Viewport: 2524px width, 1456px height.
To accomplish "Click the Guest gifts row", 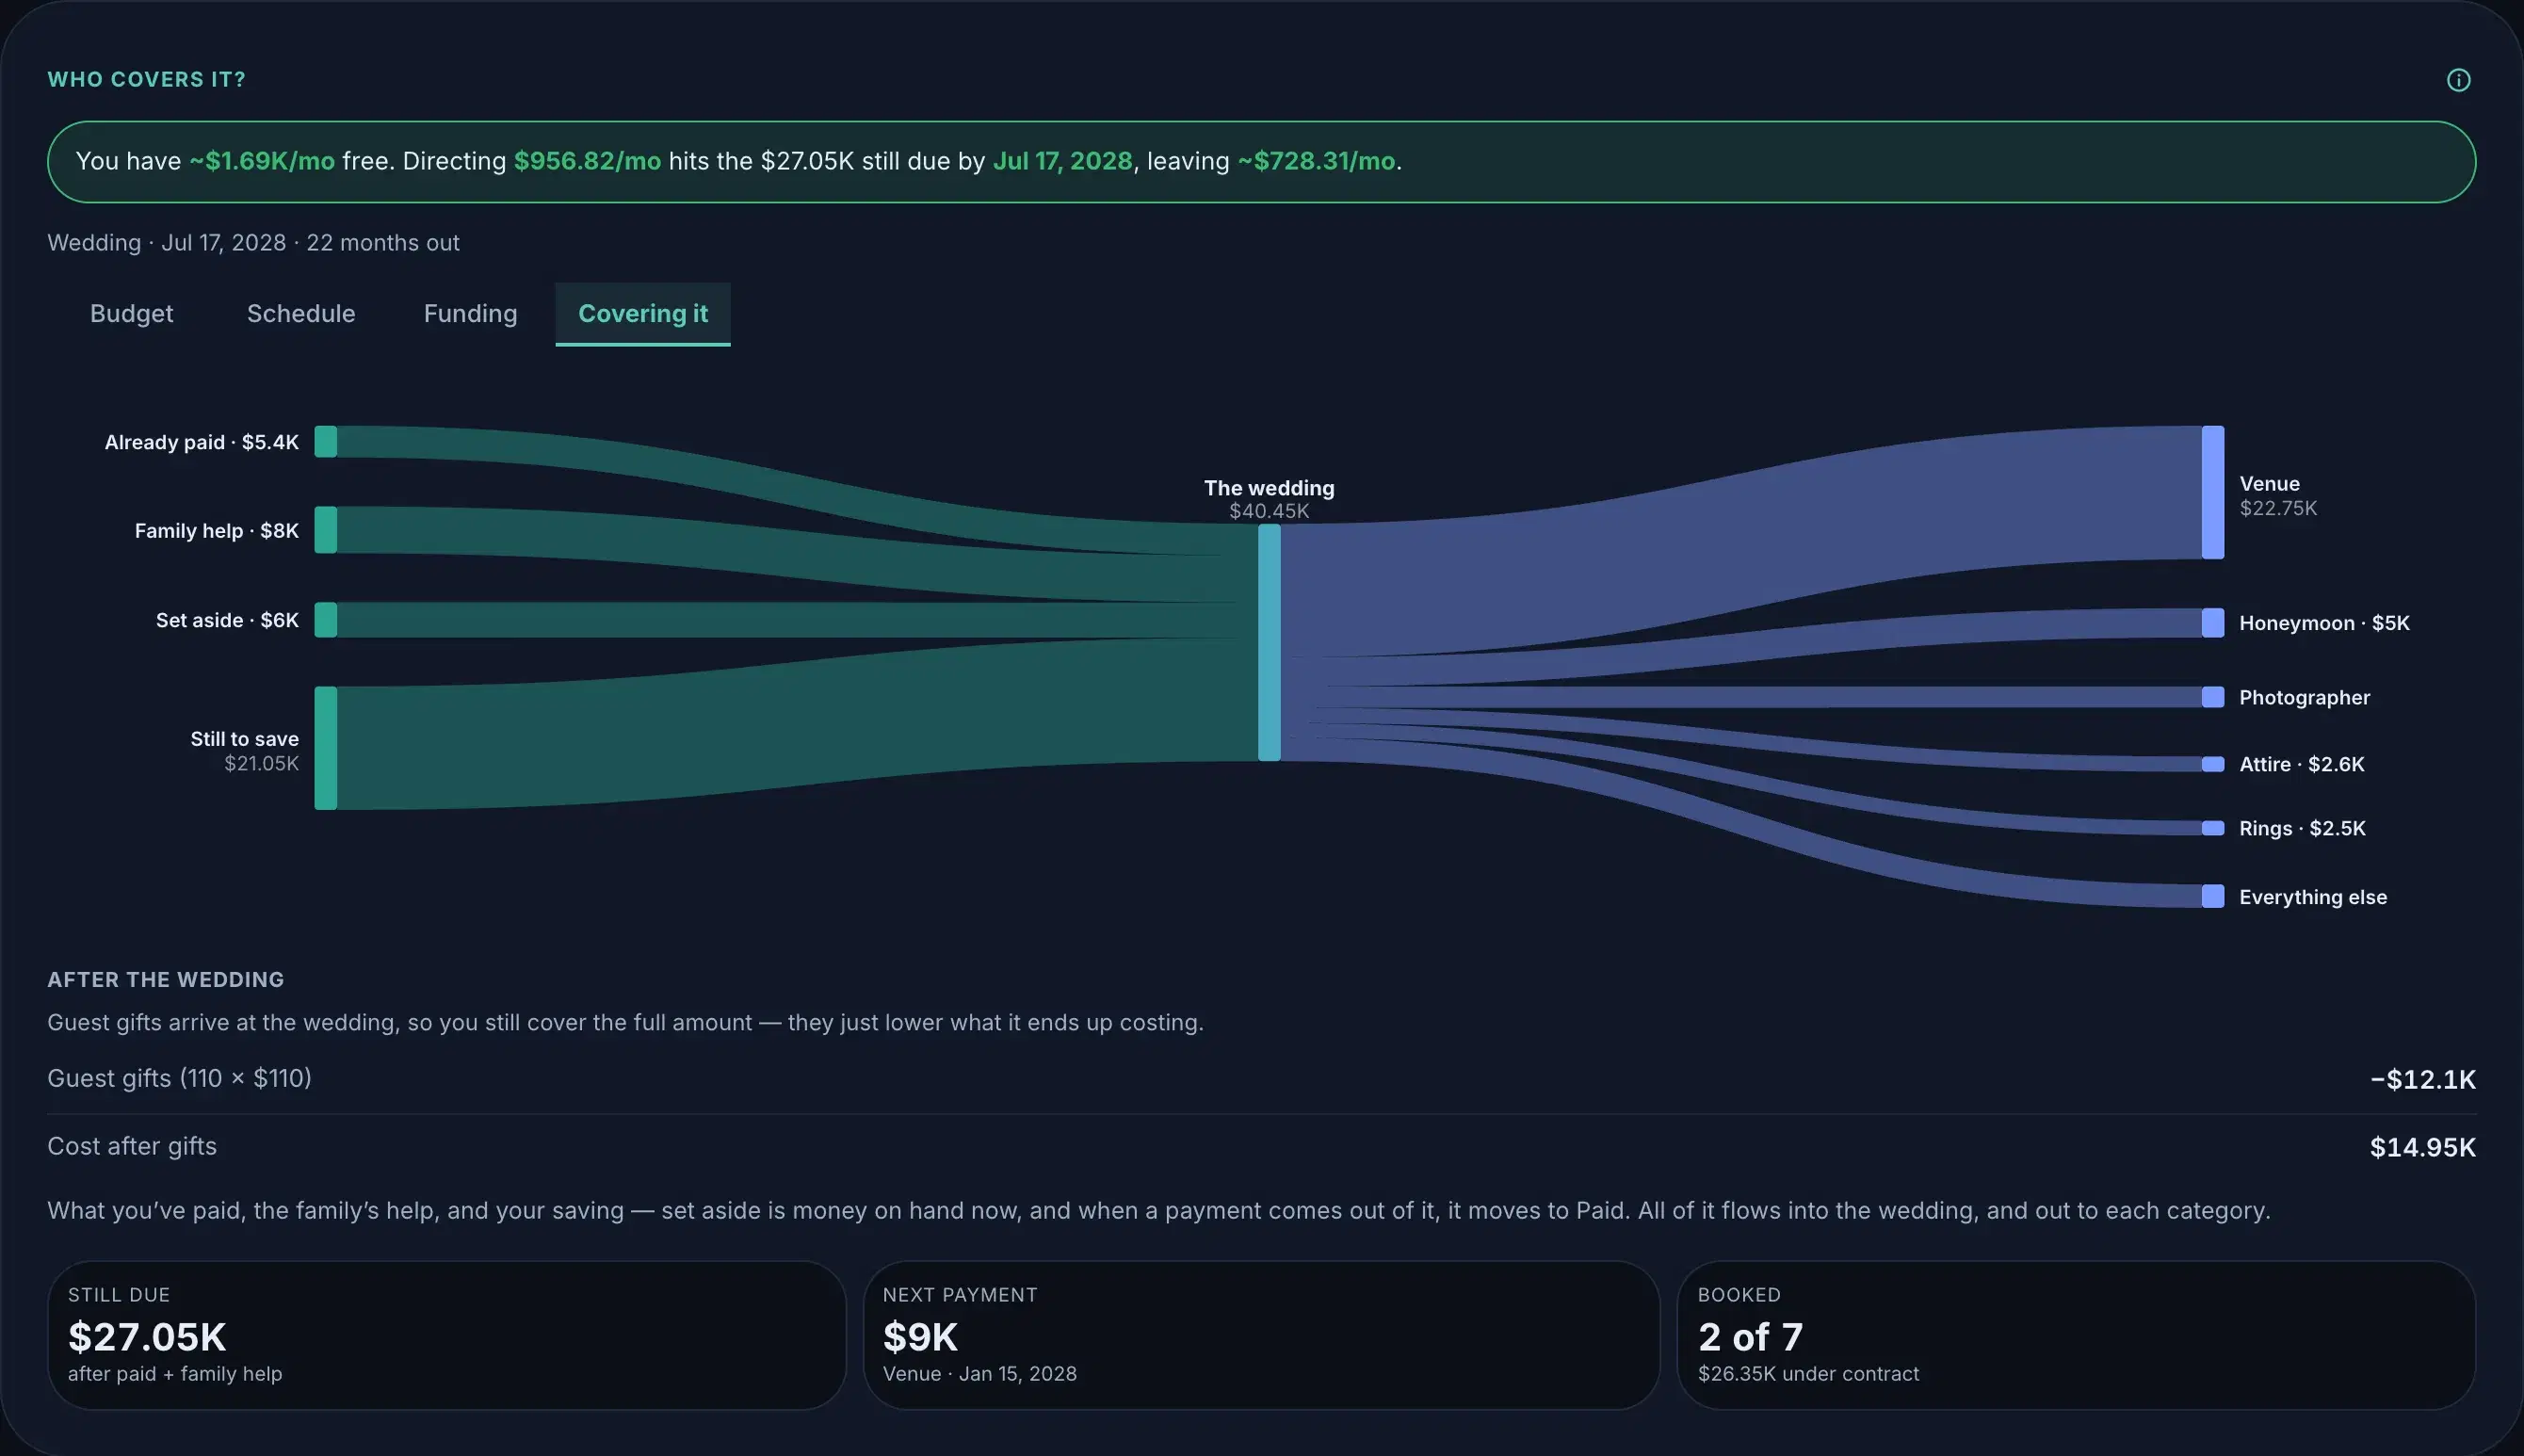I will click(1261, 1079).
